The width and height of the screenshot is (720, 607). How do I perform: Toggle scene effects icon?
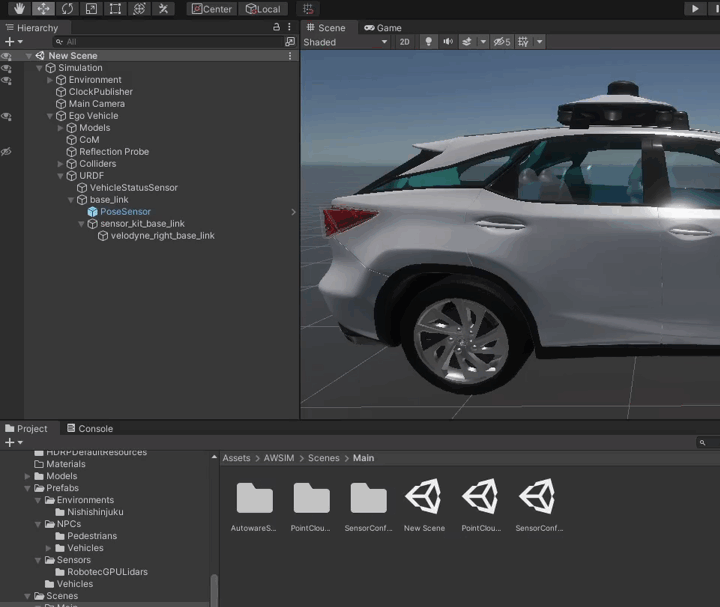(x=467, y=42)
